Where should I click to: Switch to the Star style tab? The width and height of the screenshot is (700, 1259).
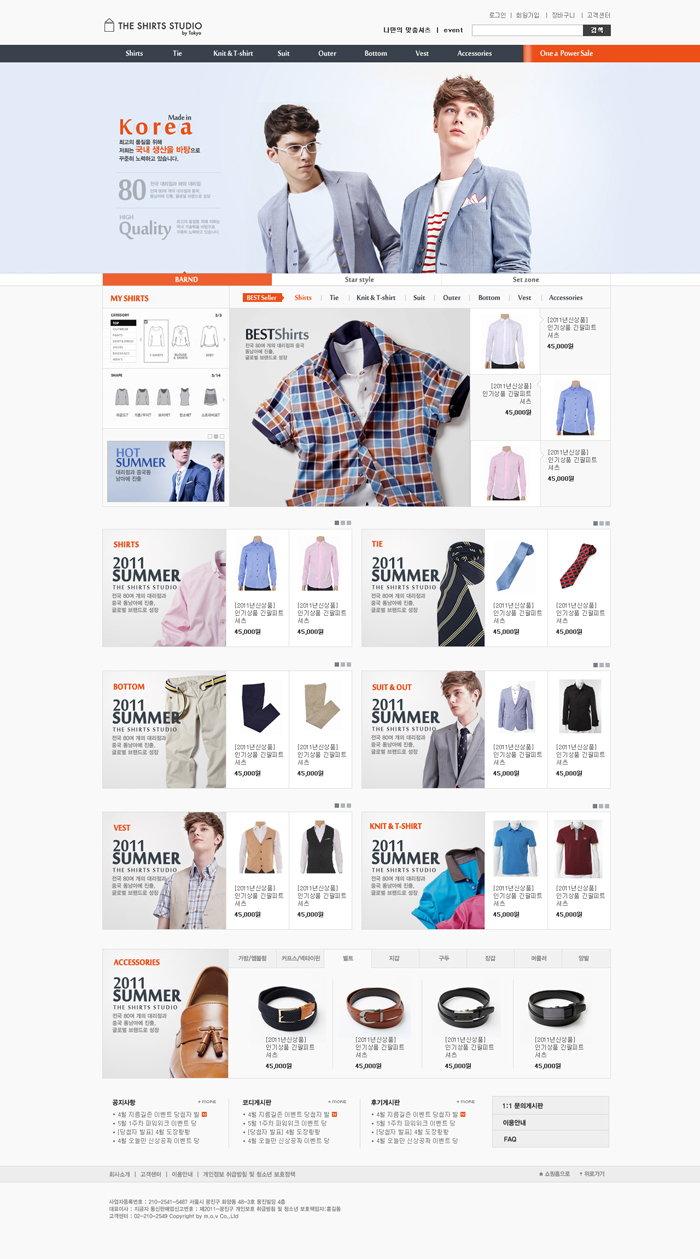click(x=359, y=280)
